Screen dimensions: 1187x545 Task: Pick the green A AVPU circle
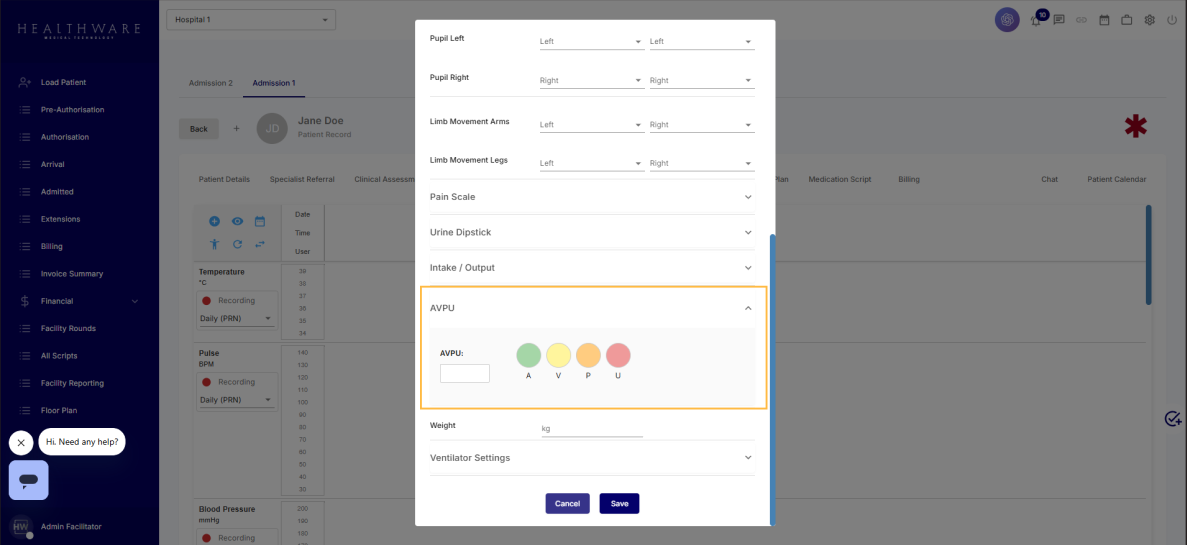click(x=528, y=355)
